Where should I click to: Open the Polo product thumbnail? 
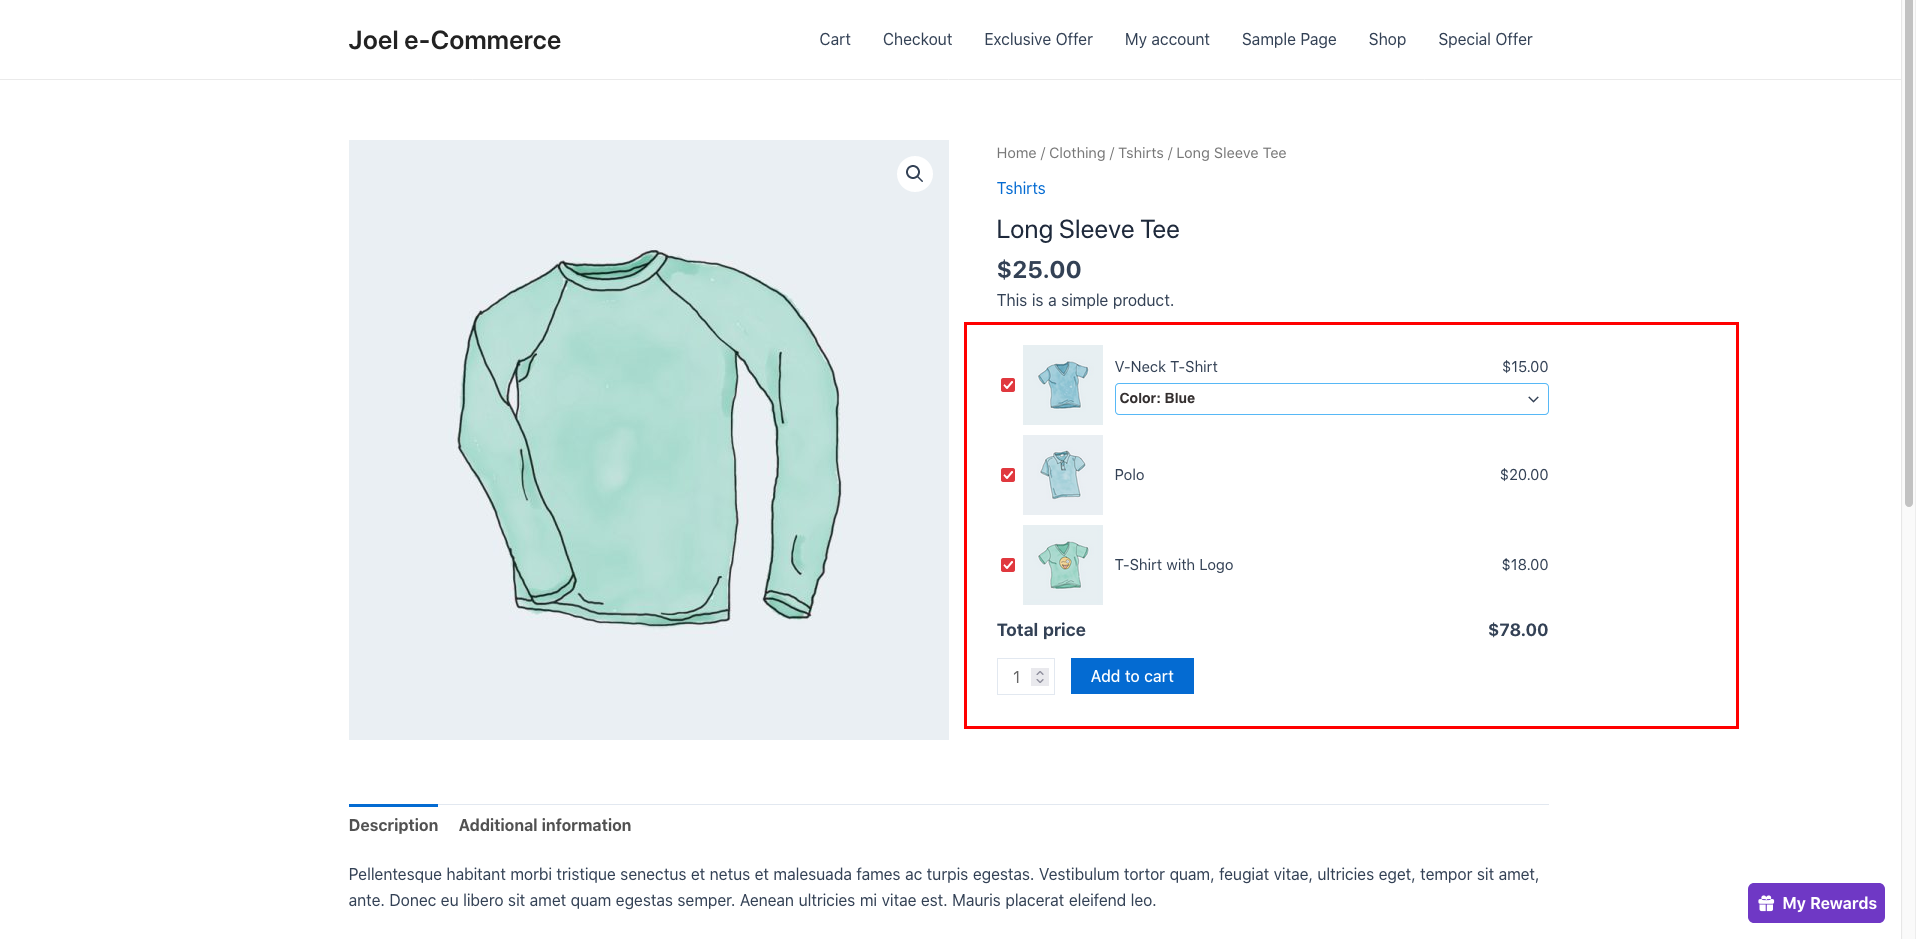pyautogui.click(x=1062, y=475)
